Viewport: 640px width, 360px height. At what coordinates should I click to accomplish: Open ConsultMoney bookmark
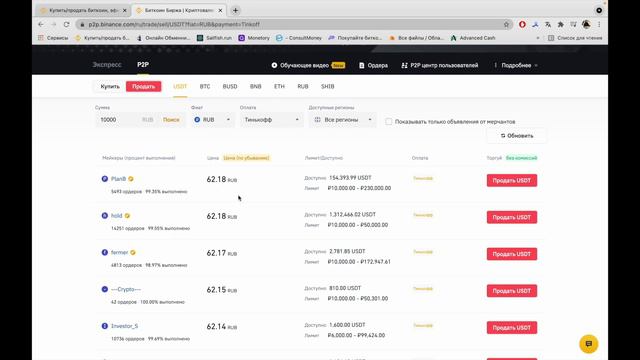299,38
